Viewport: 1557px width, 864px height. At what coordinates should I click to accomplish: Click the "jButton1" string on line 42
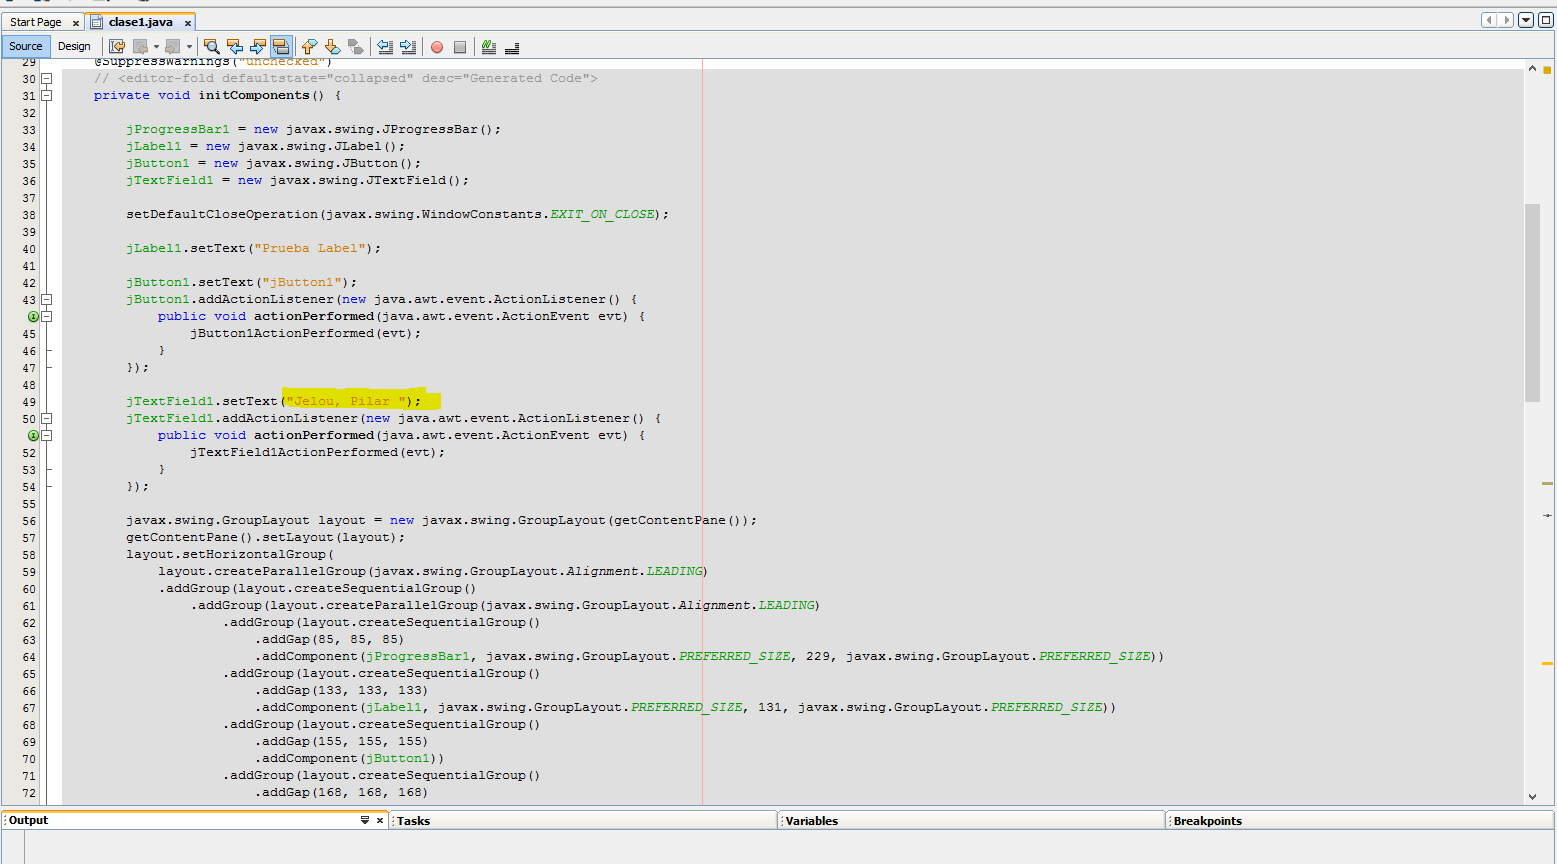(303, 283)
